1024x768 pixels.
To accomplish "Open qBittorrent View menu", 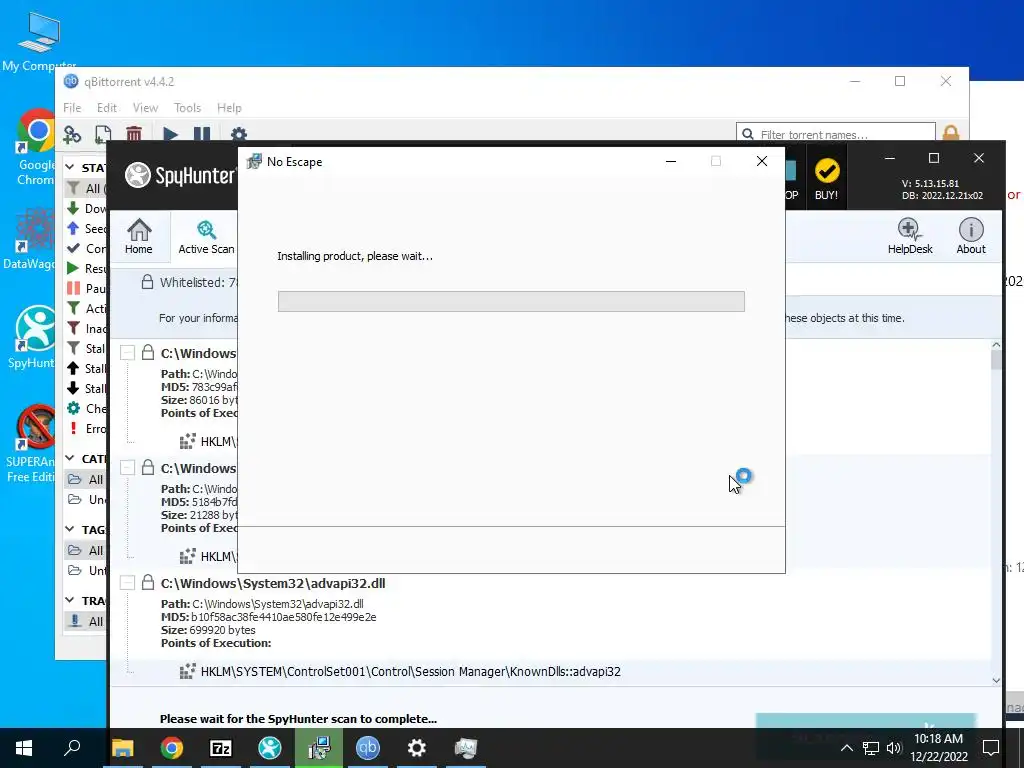I will point(145,108).
